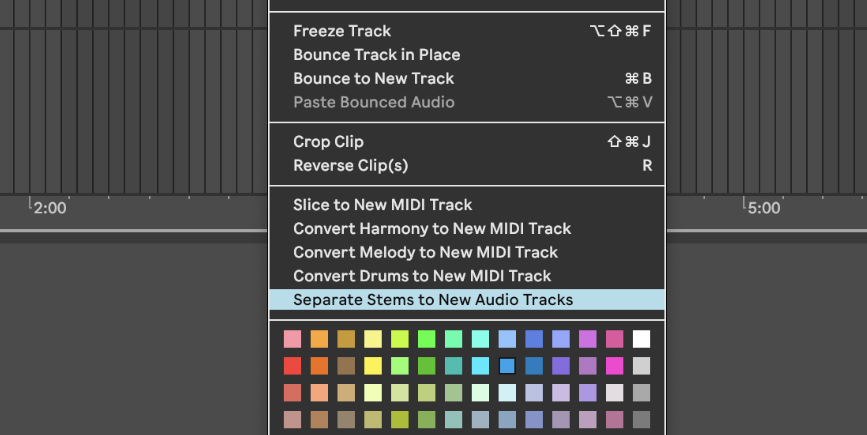Choose Convert Harmony to New MIDI Track

[x=432, y=229]
